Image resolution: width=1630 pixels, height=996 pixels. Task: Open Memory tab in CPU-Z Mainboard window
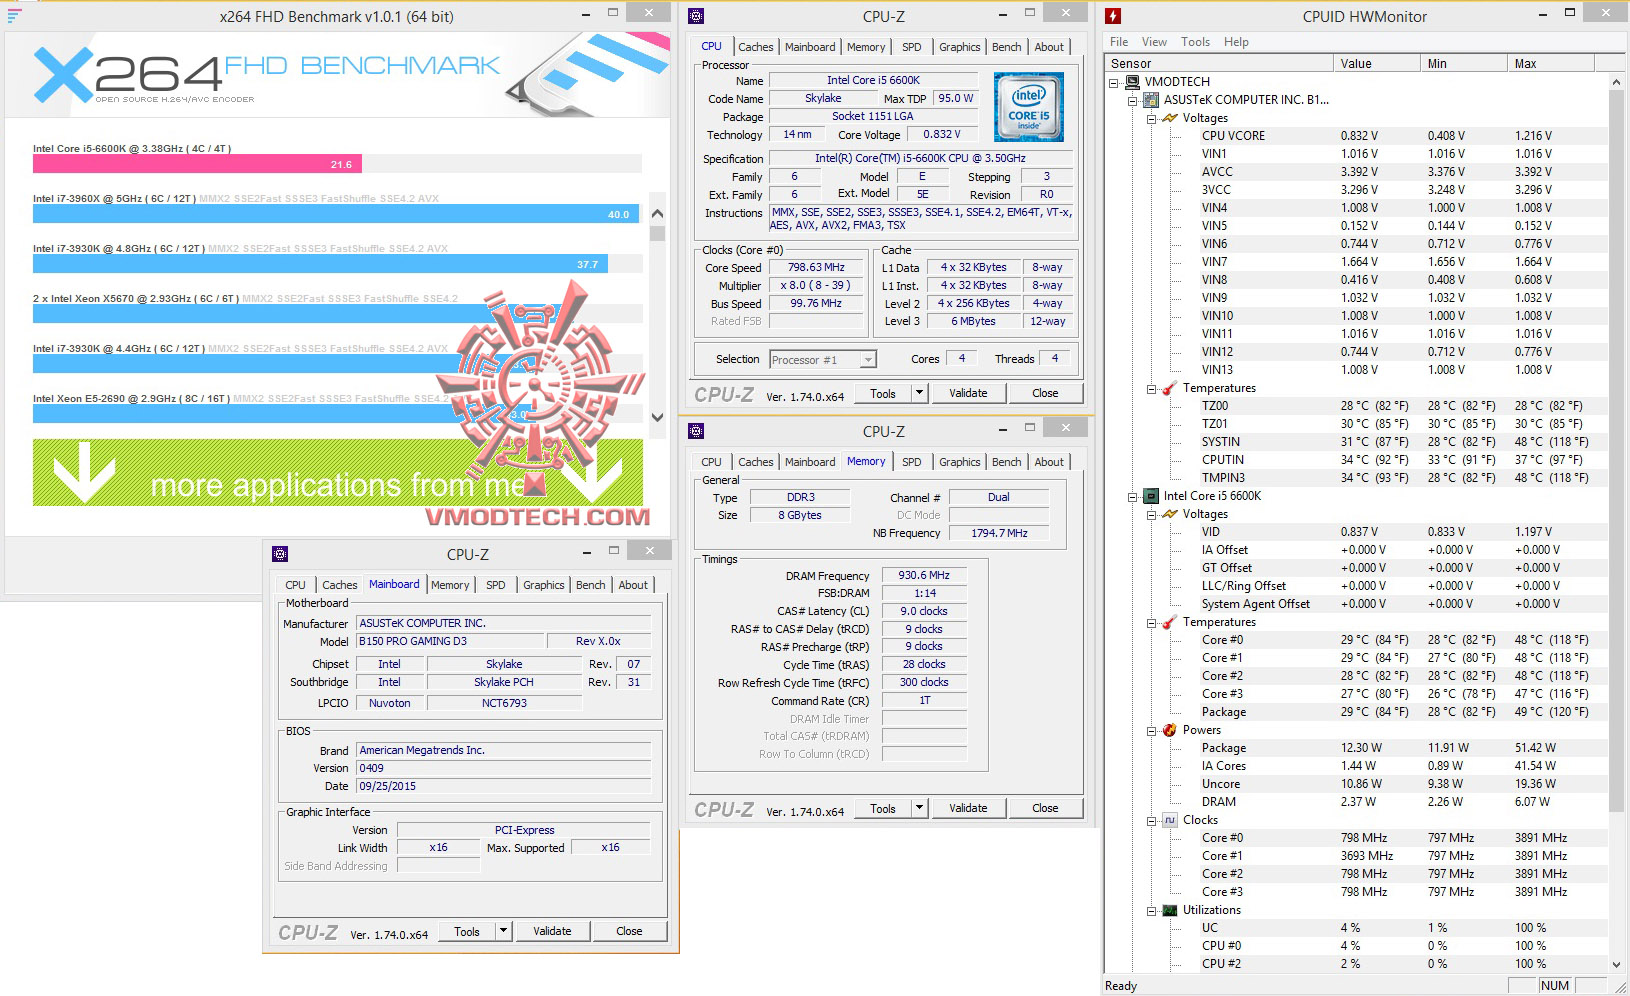click(x=449, y=585)
